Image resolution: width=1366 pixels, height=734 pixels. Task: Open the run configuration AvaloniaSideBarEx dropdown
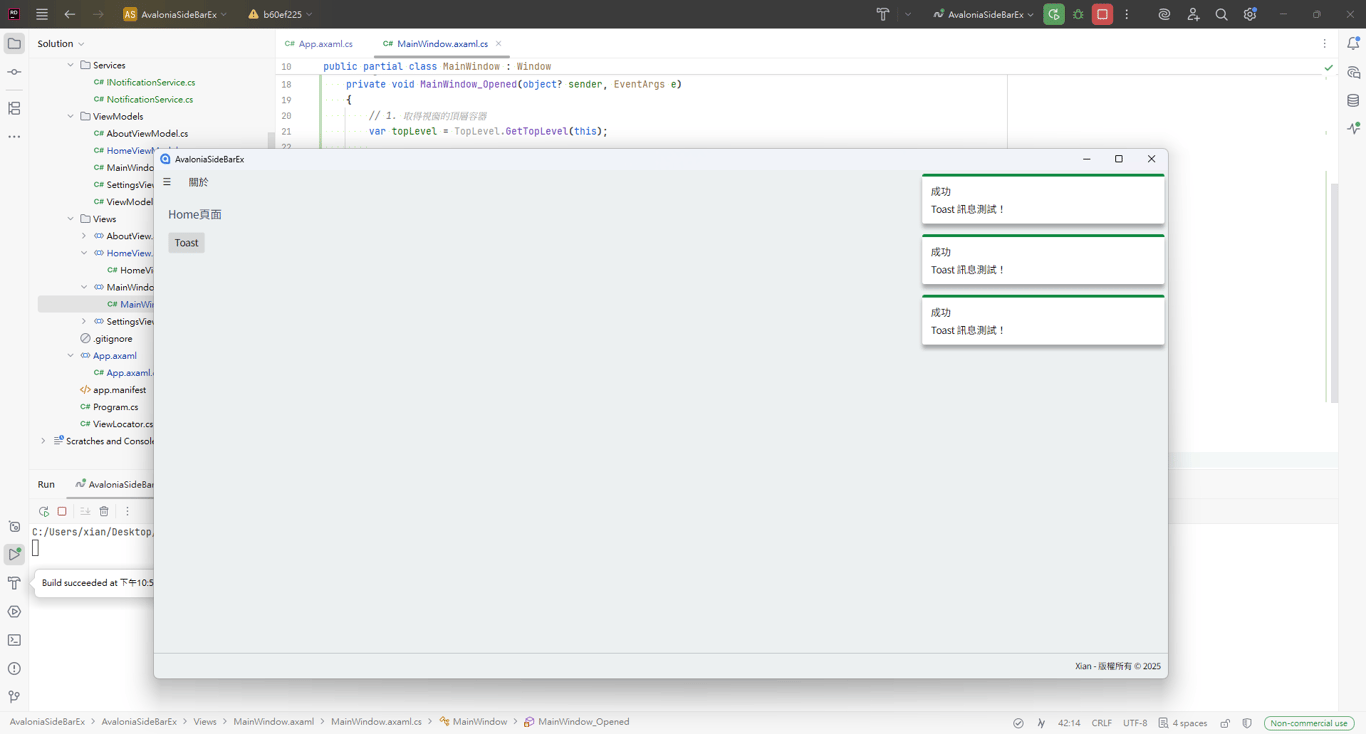tap(983, 15)
